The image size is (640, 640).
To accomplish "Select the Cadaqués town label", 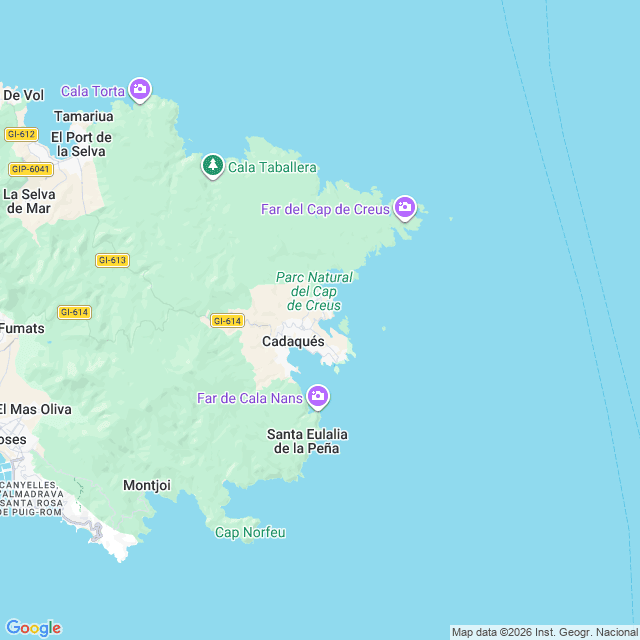I will 293,342.
